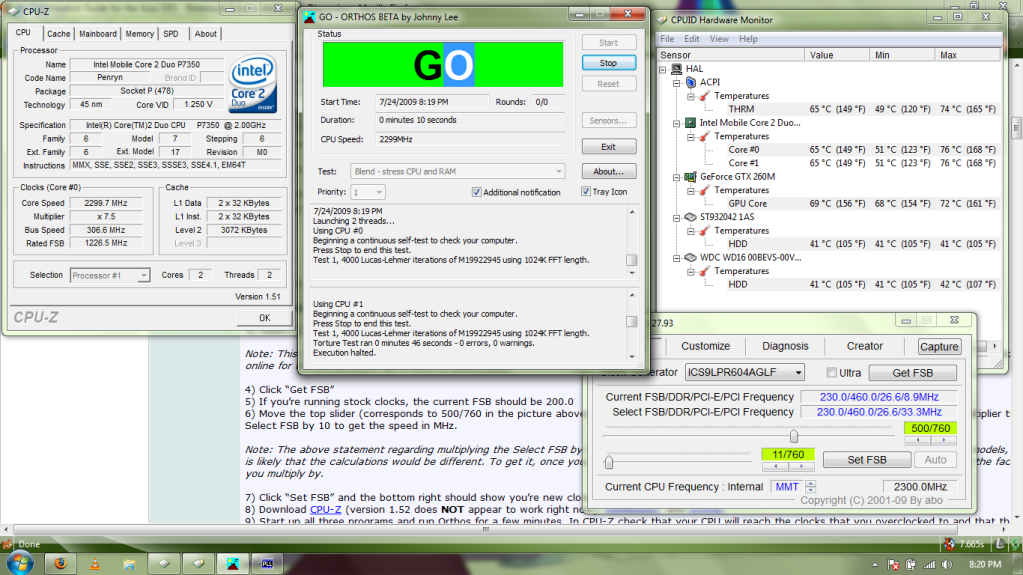Image resolution: width=1023 pixels, height=575 pixels.
Task: Open File menu in Hardware Monitor
Action: tap(667, 39)
